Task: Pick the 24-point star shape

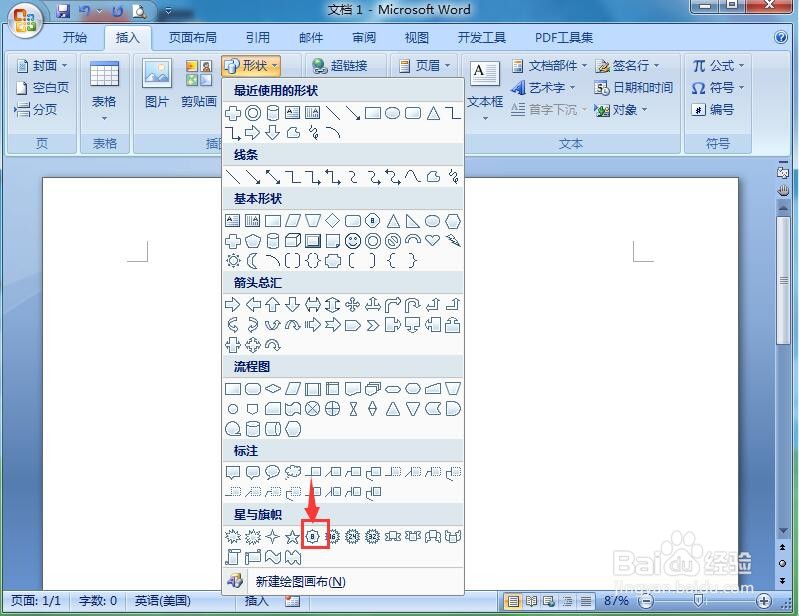Action: pos(353,536)
